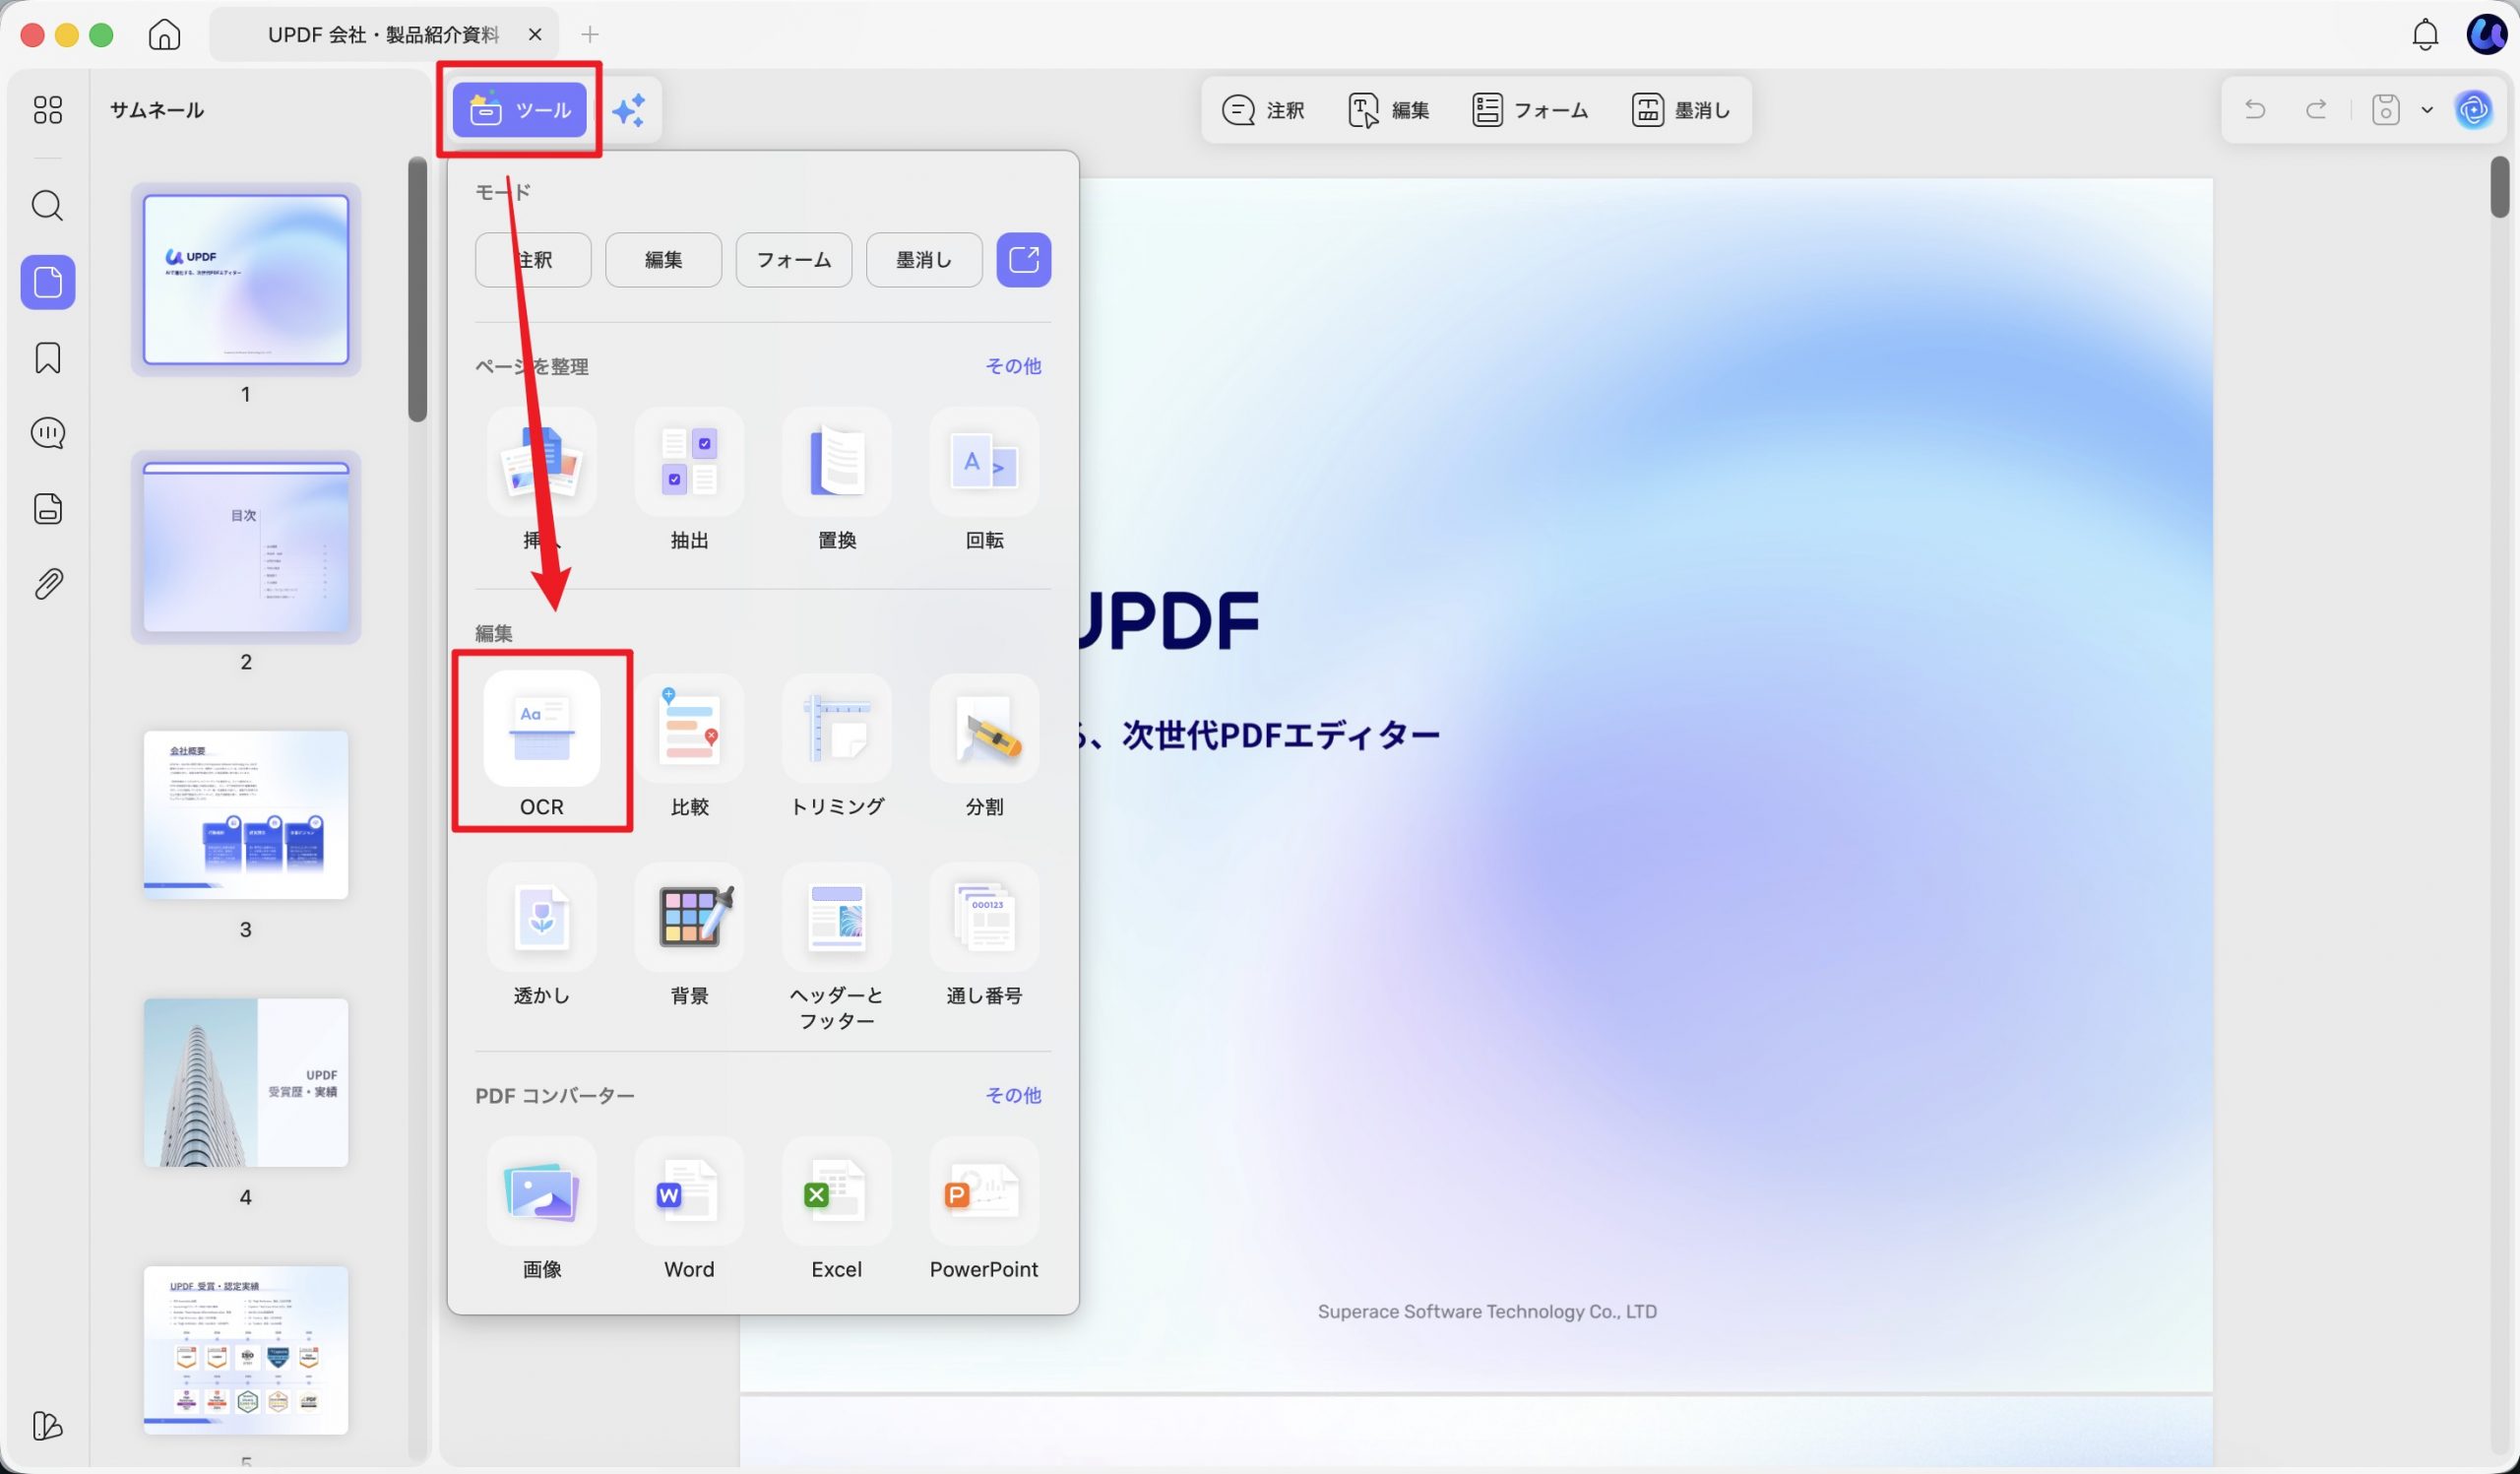
Task: Select 墨消し mode in the tools panel
Action: [x=924, y=260]
